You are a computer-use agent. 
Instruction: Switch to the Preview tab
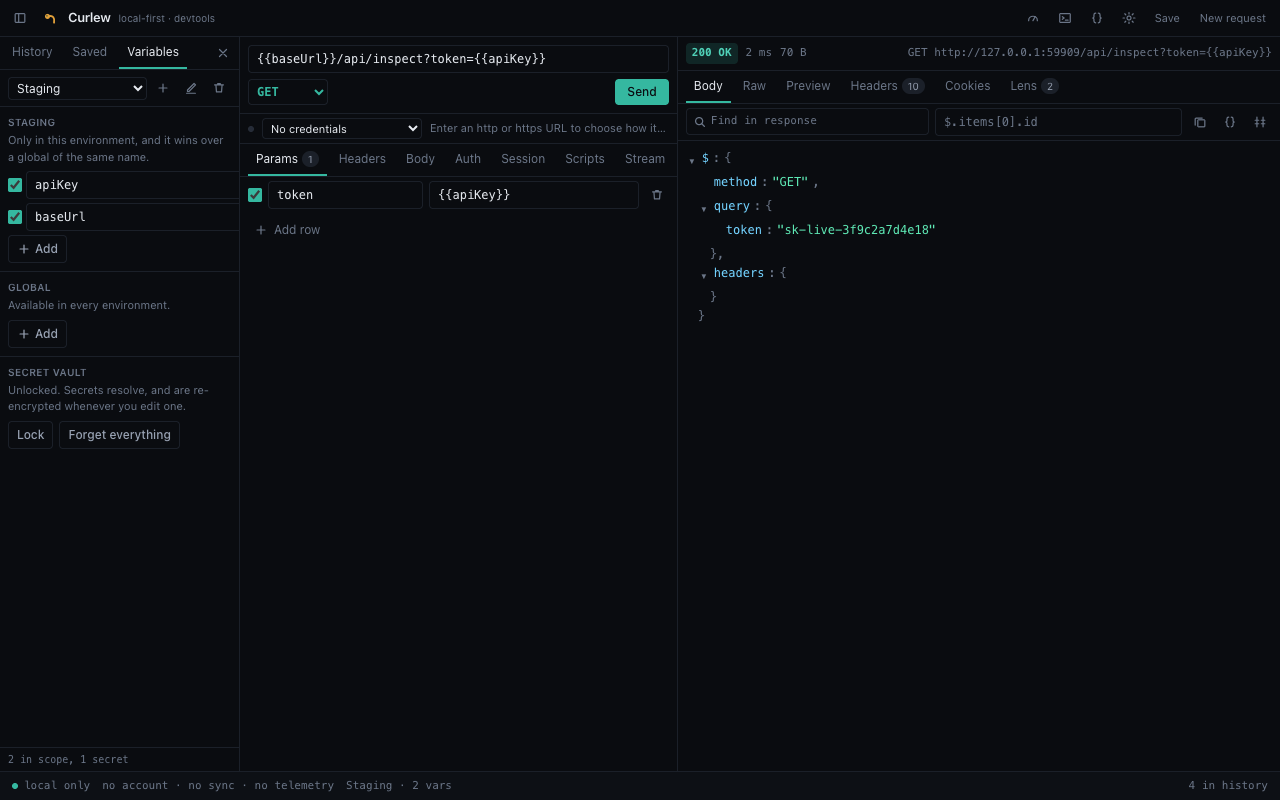point(808,86)
